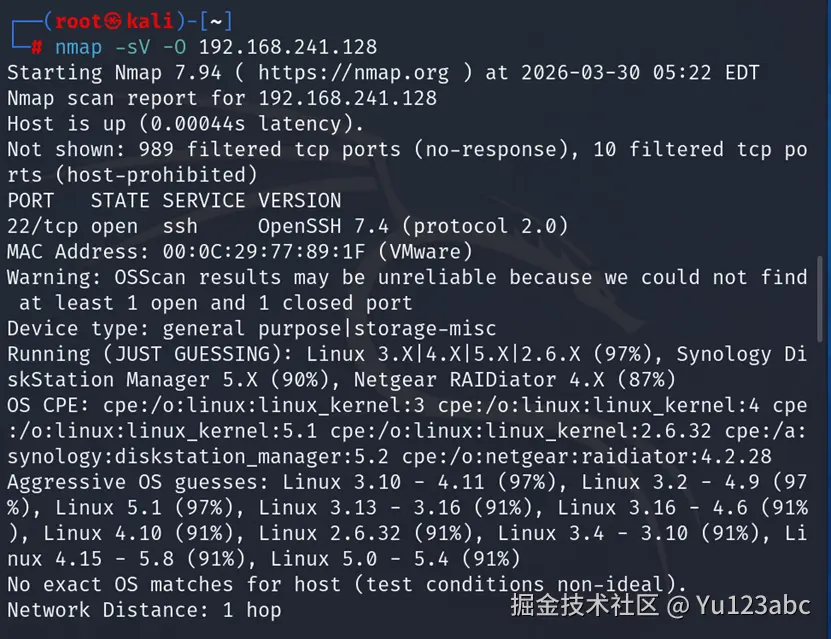Click the PORT column header

point(30,201)
